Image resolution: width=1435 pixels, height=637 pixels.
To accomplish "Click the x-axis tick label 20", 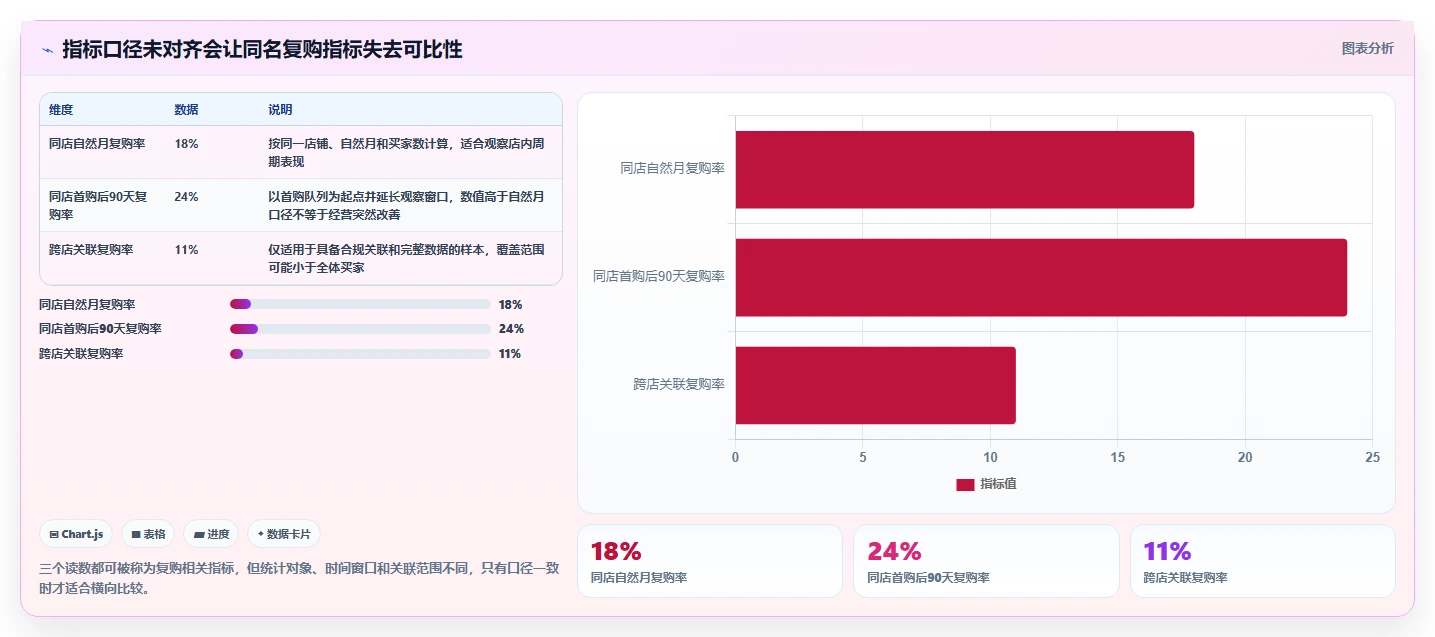I will tap(1245, 457).
